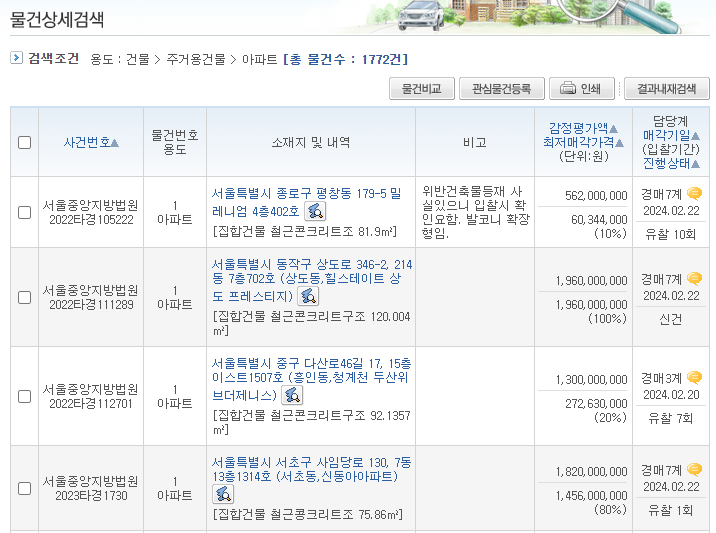Open map icon for 다산로46길 17 listing
This screenshot has height=533, width=716.
click(292, 395)
